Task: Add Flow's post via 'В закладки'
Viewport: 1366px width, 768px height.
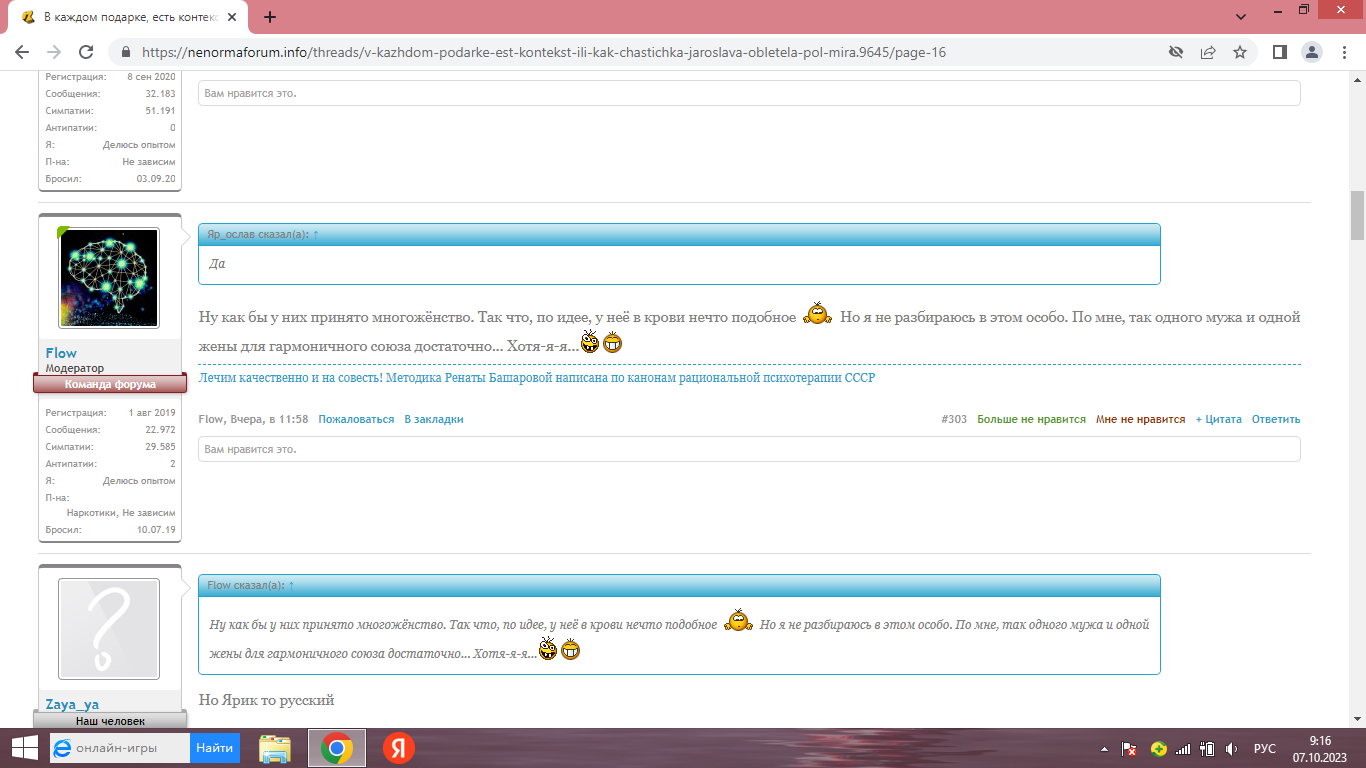Action: 433,420
